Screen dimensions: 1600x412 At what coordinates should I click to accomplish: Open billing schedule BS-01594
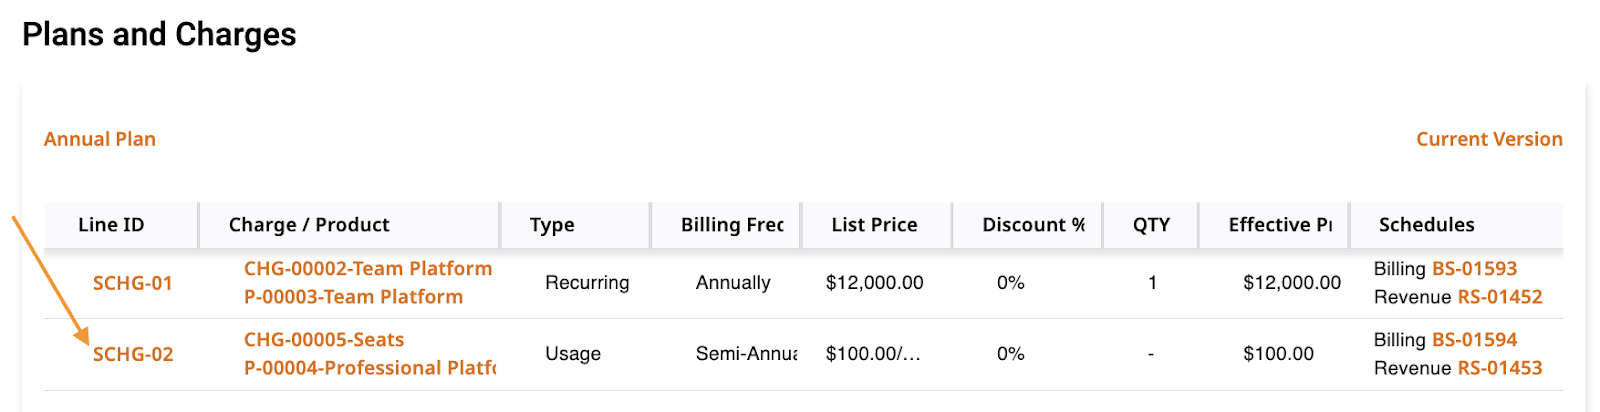tap(1475, 339)
